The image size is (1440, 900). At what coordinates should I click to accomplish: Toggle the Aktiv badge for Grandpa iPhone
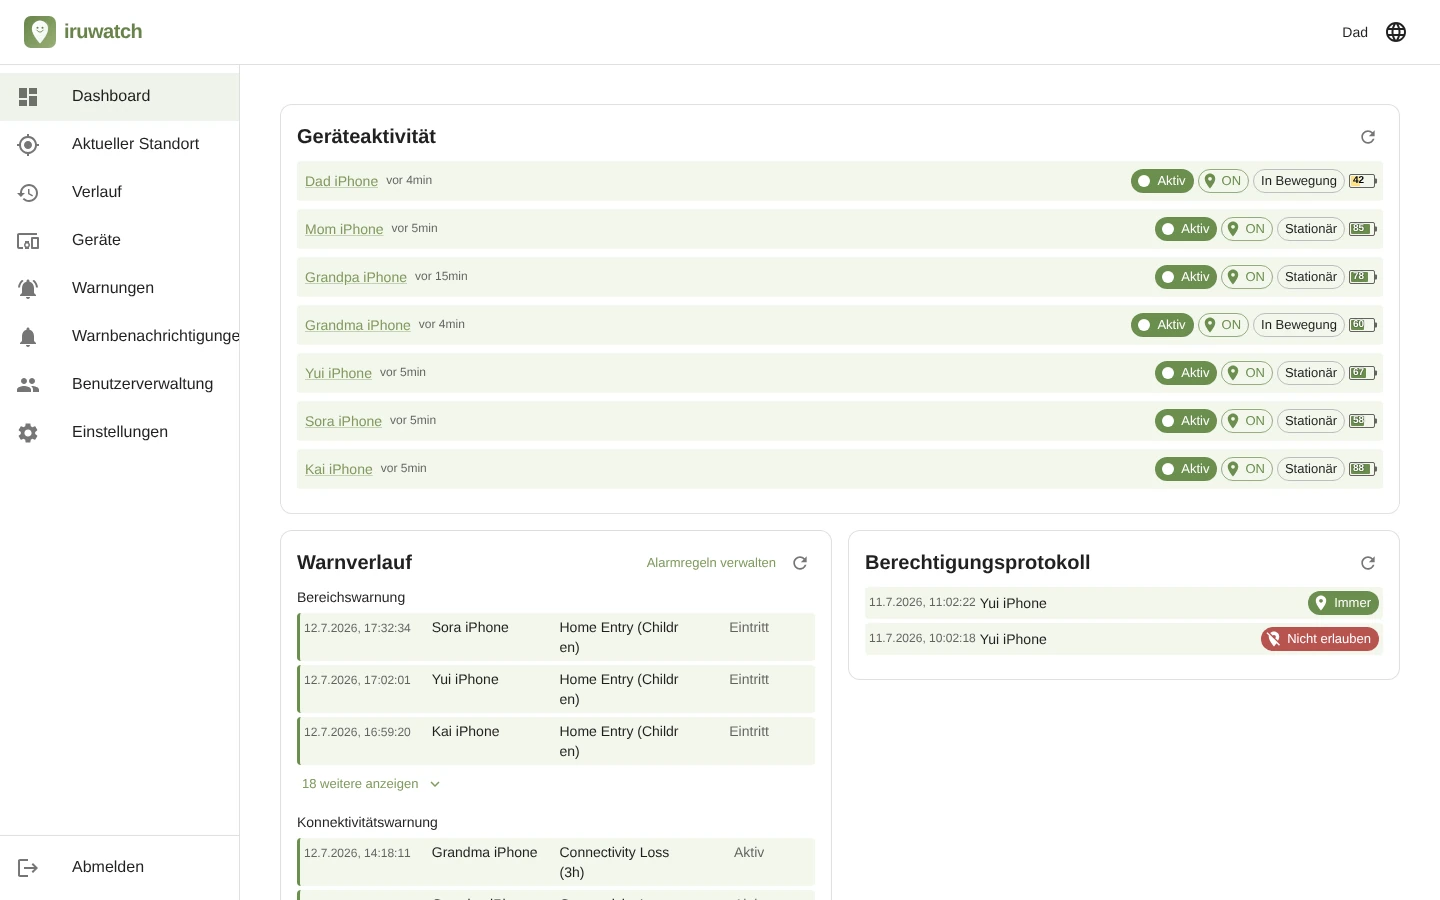pos(1186,277)
